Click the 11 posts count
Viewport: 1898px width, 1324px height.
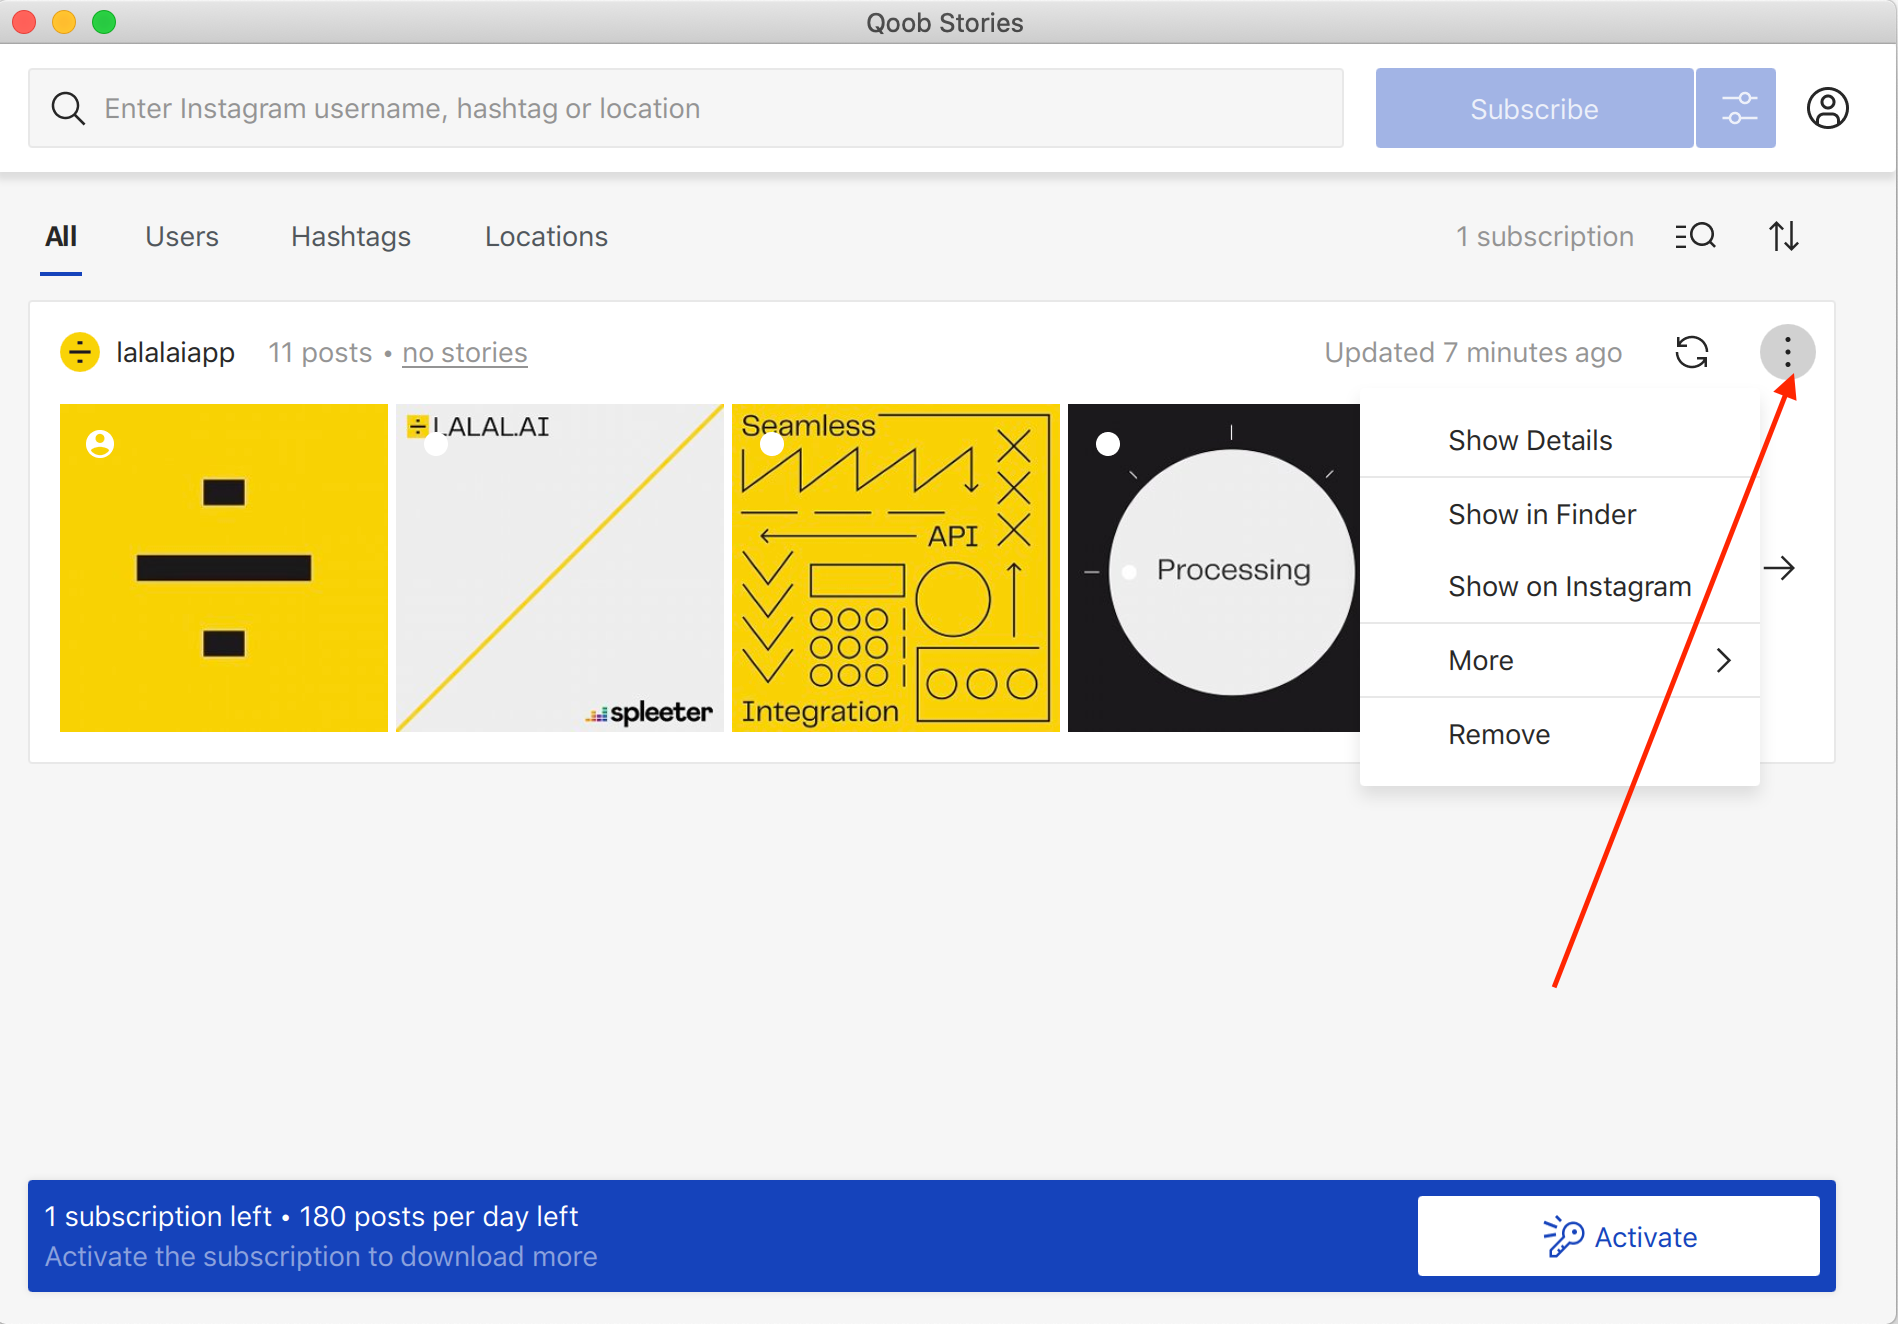(x=320, y=352)
